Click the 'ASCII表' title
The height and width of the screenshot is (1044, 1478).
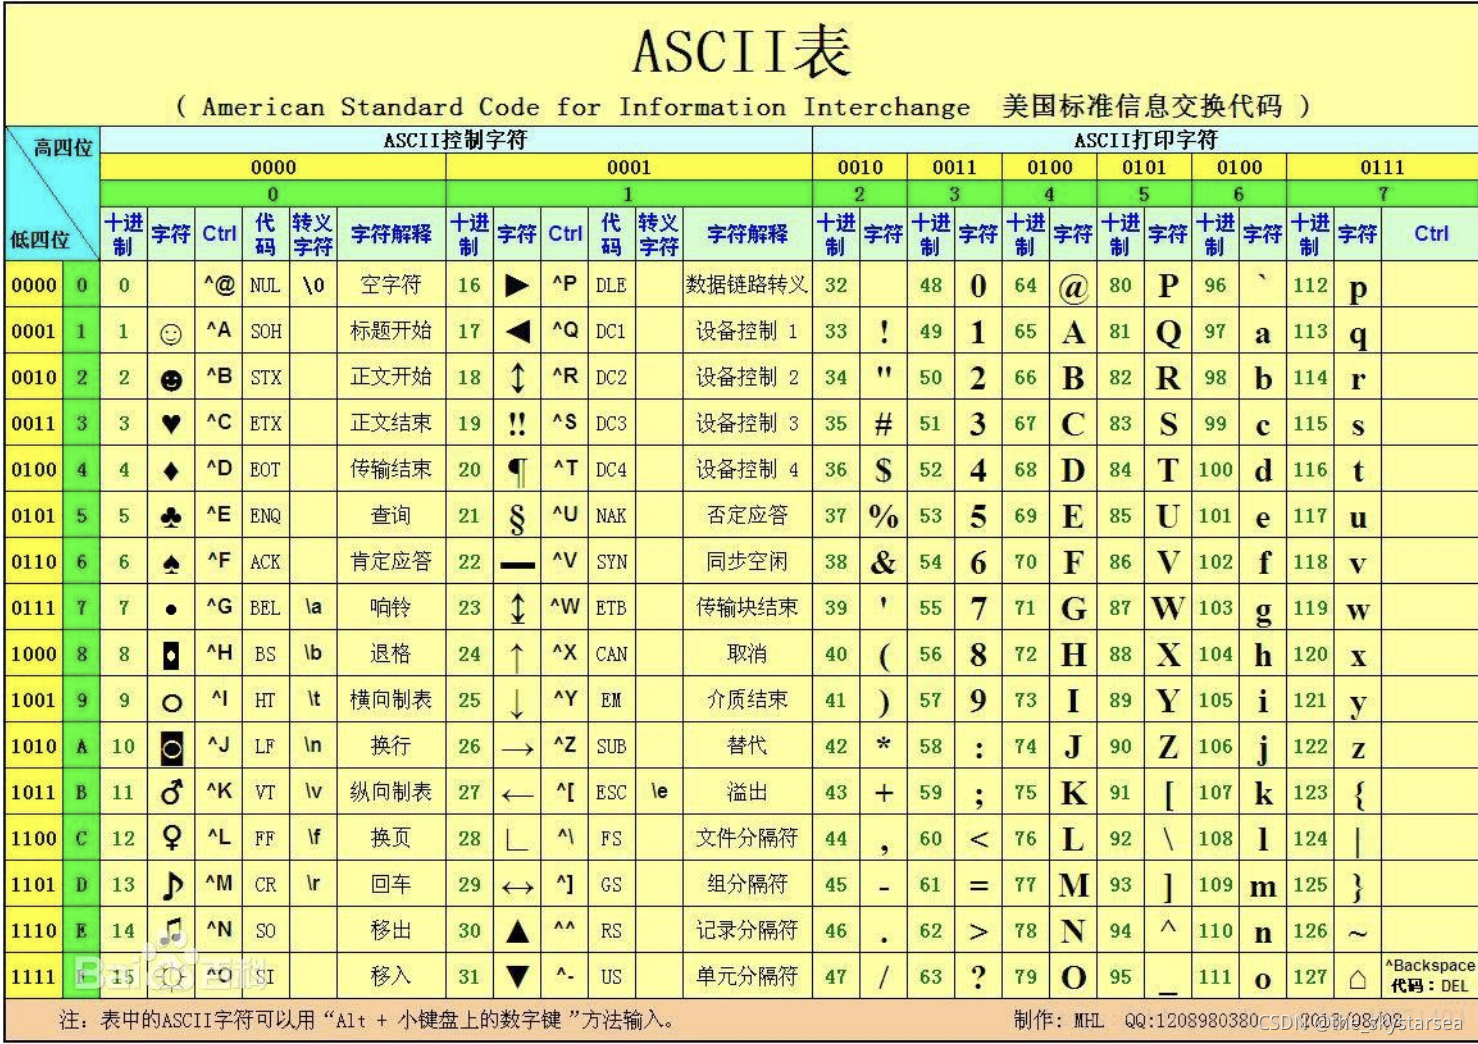point(741,52)
